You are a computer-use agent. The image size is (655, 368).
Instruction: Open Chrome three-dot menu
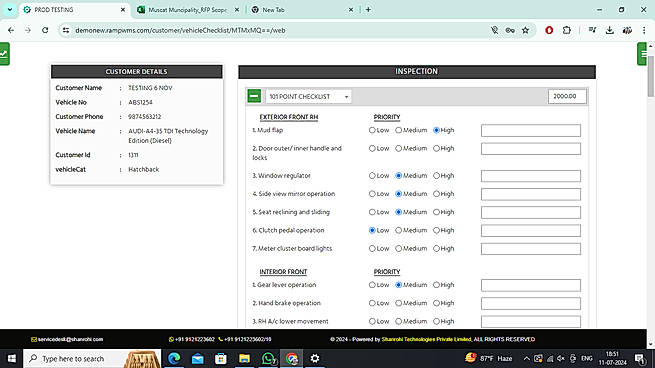coord(644,30)
